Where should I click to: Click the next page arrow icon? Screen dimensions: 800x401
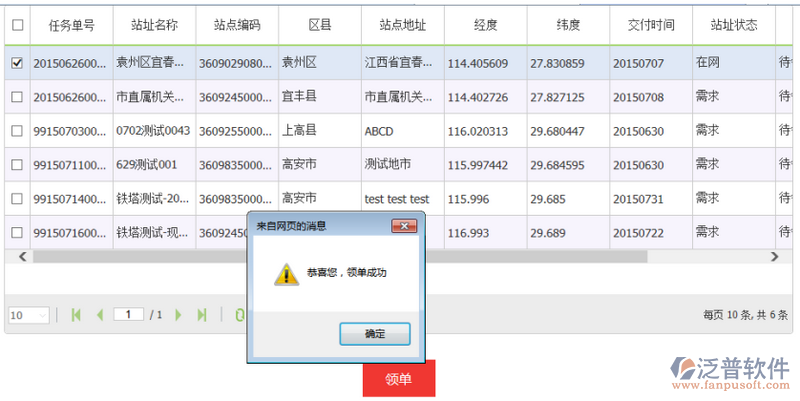tap(178, 315)
